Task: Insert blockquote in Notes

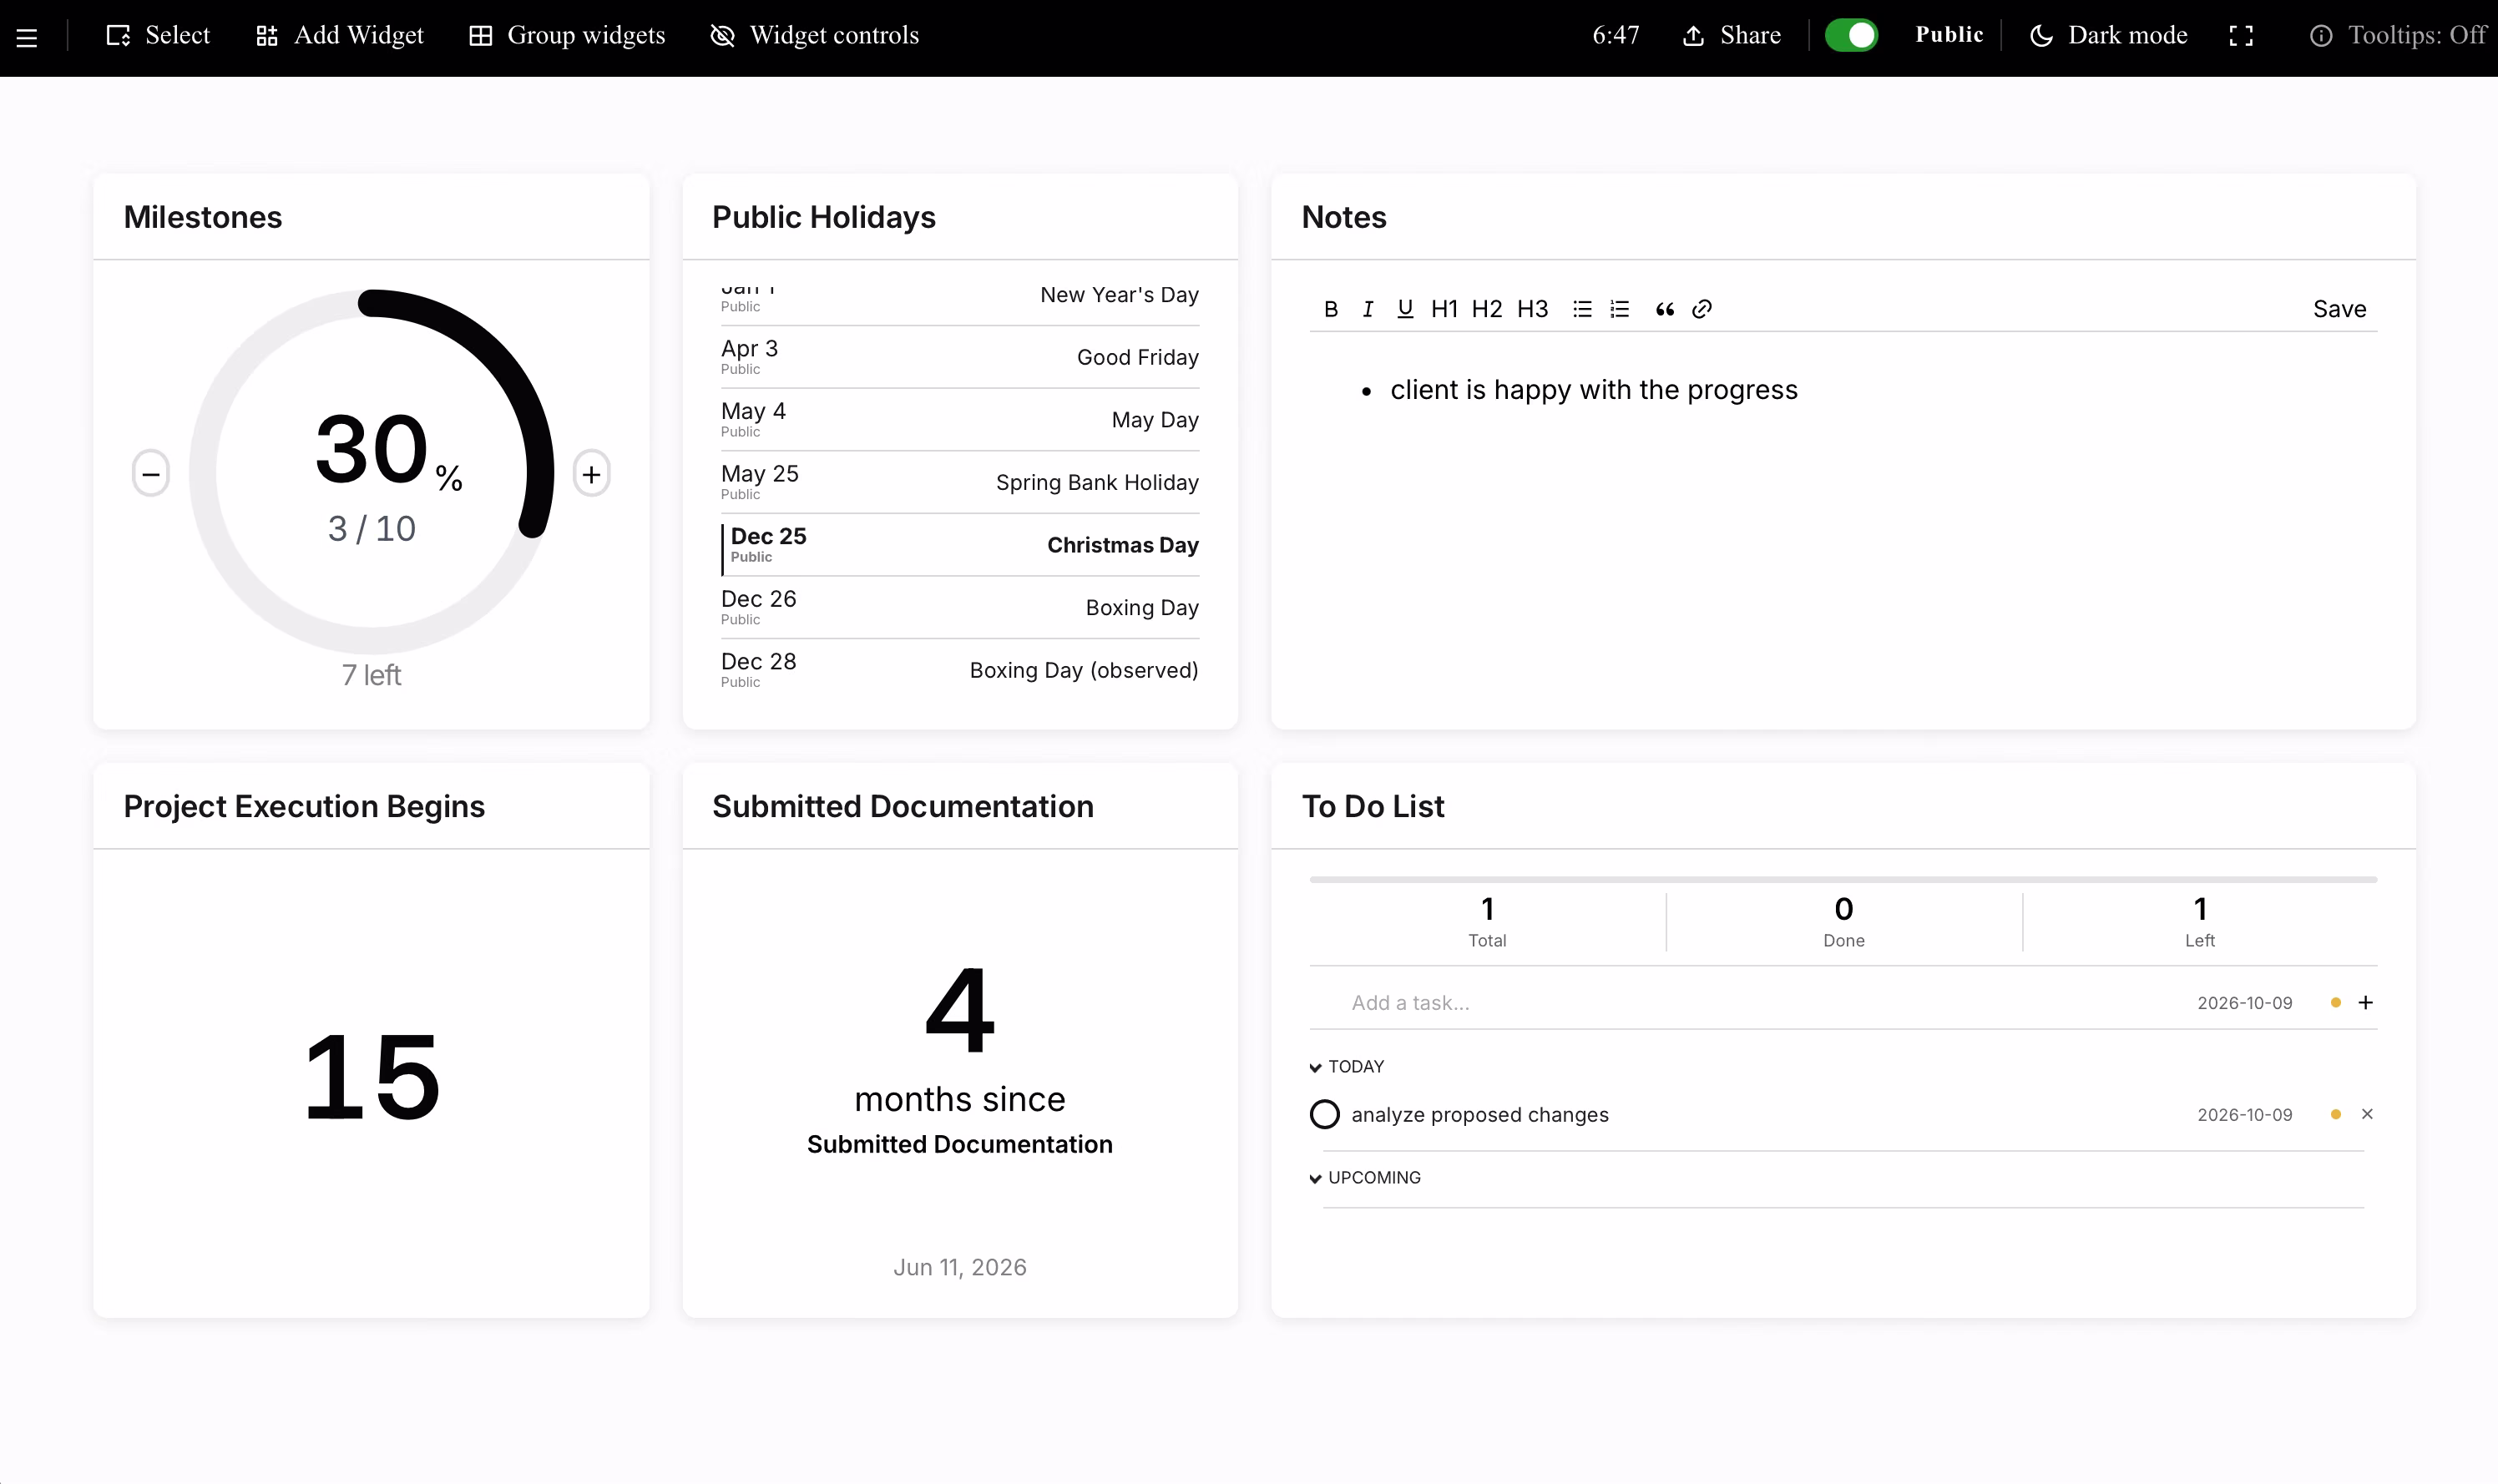Action: tap(1664, 309)
